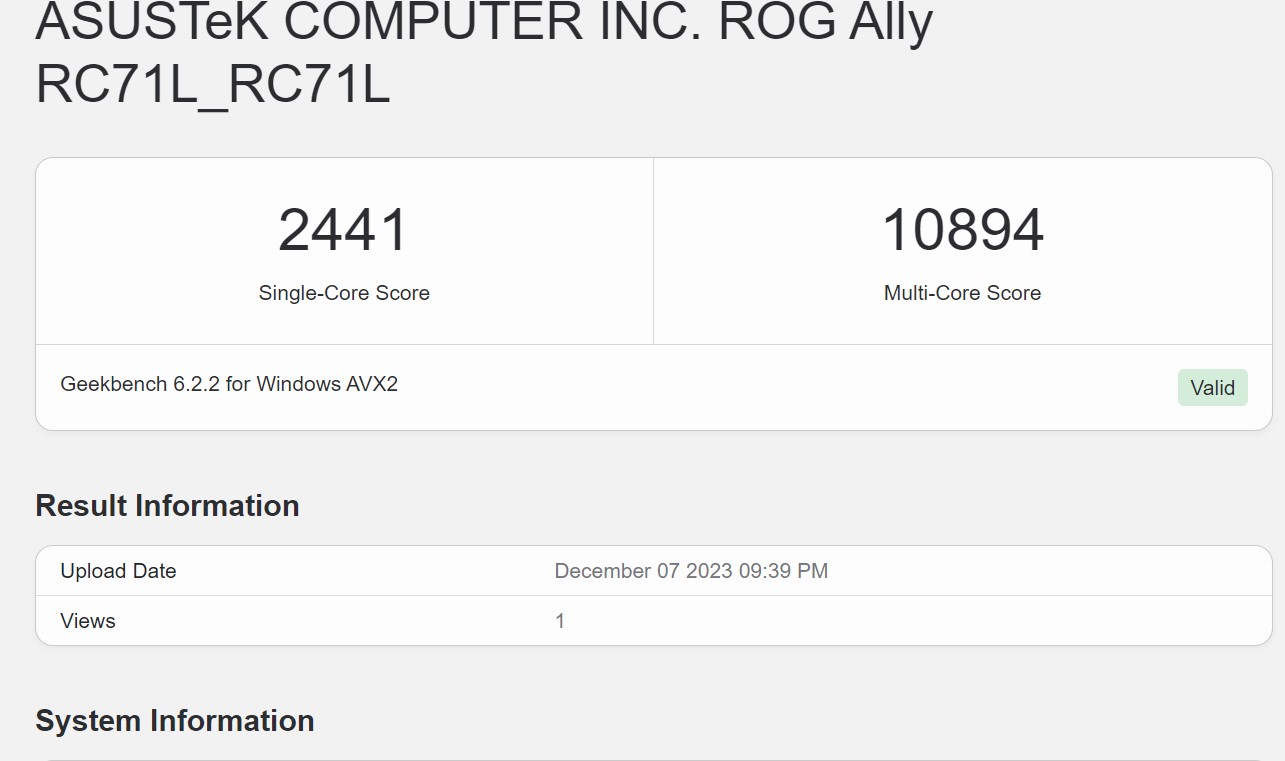Click the 10894 multi-core score number
This screenshot has height=761, width=1285.
[x=962, y=230]
